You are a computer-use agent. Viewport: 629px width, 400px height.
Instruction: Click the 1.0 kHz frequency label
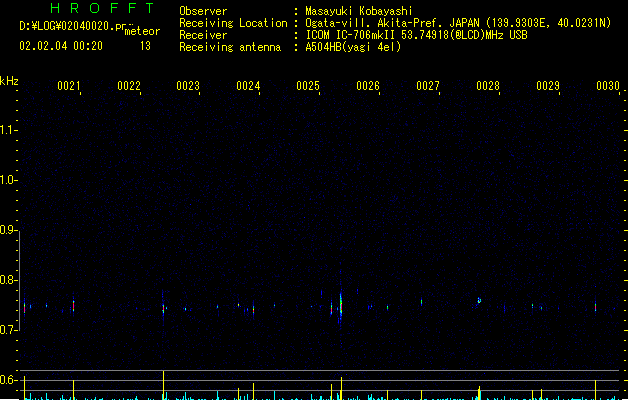[x=8, y=180]
